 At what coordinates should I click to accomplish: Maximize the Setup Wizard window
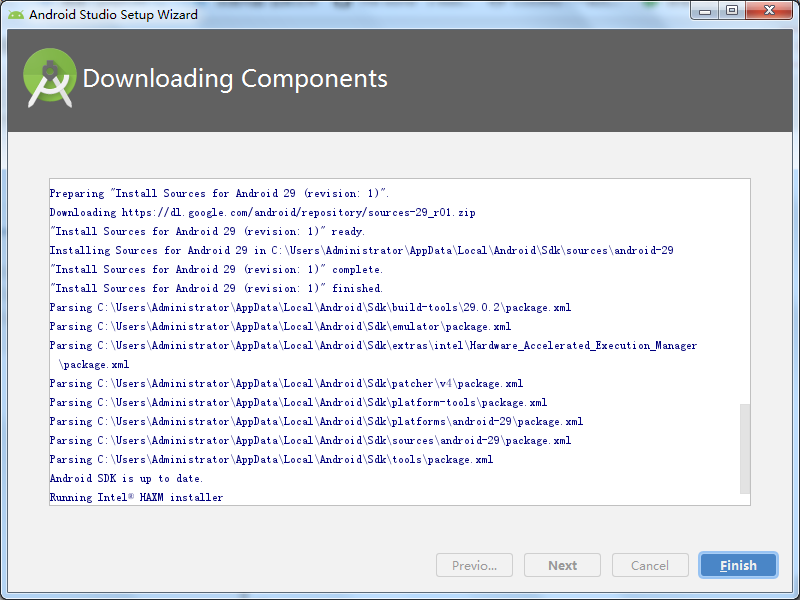[732, 11]
